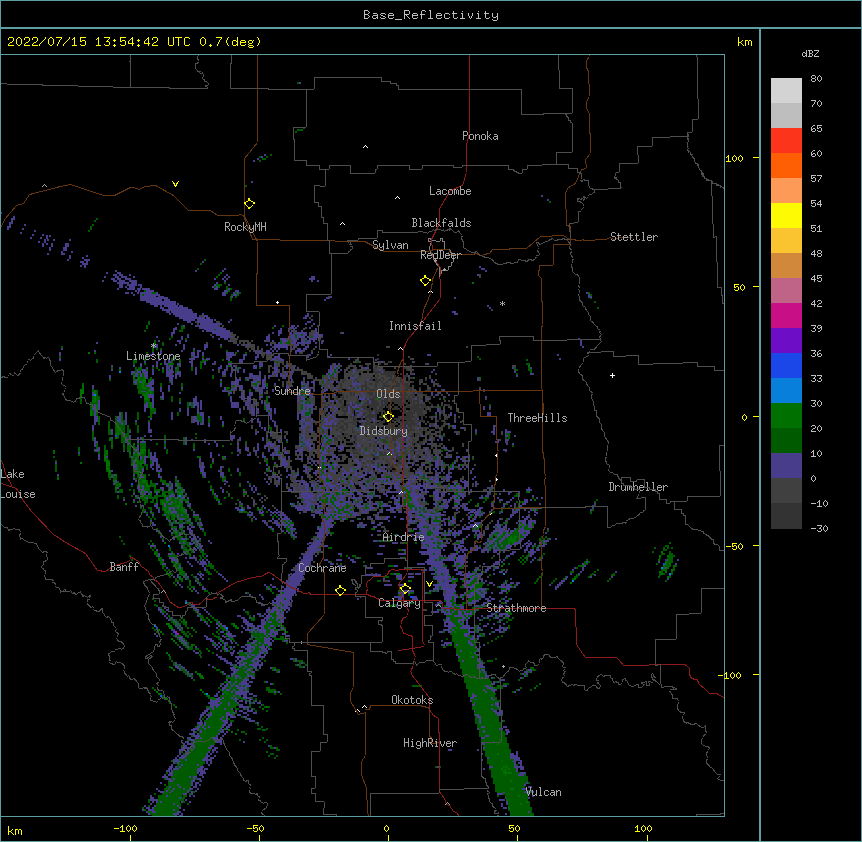Pick the bright green 20–30 dBZ swatch
862x842 pixels.
(x=786, y=416)
